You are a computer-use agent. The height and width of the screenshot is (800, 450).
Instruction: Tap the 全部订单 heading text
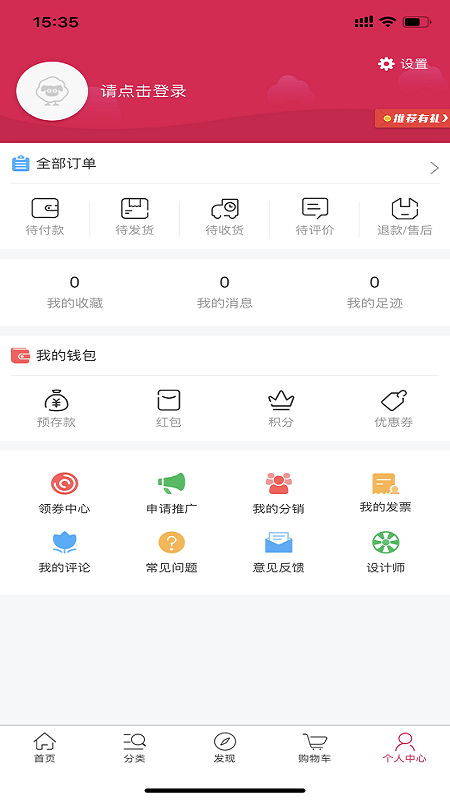tap(66, 164)
